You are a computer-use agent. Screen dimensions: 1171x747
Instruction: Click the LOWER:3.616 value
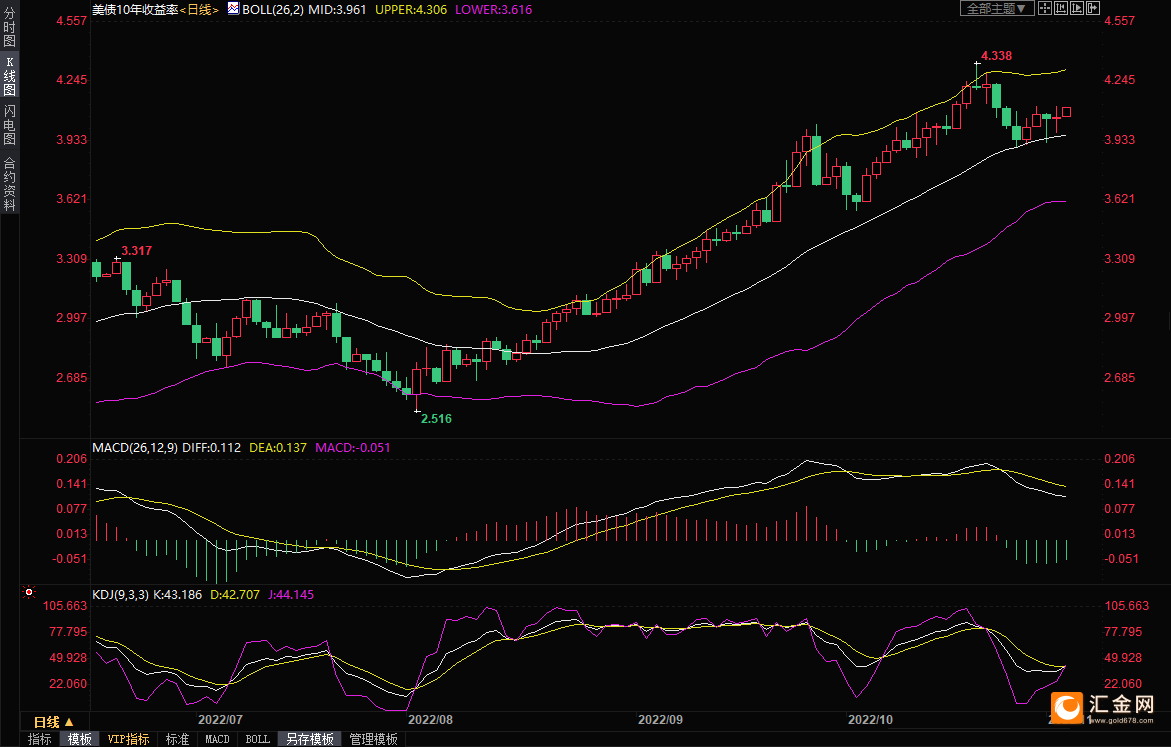tap(494, 10)
